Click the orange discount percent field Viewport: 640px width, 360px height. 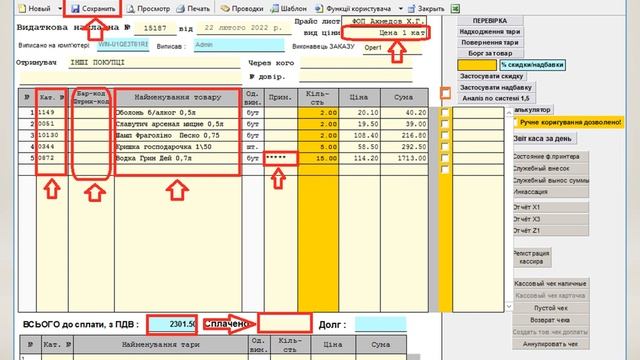(x=477, y=65)
